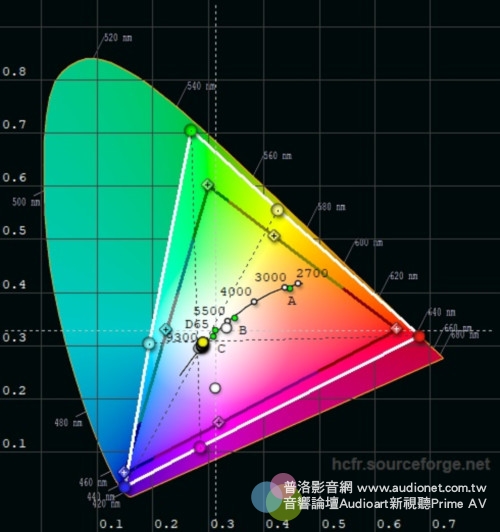The image size is (500, 532).
Task: Select the yellow reference diamond marker
Action: point(274,235)
